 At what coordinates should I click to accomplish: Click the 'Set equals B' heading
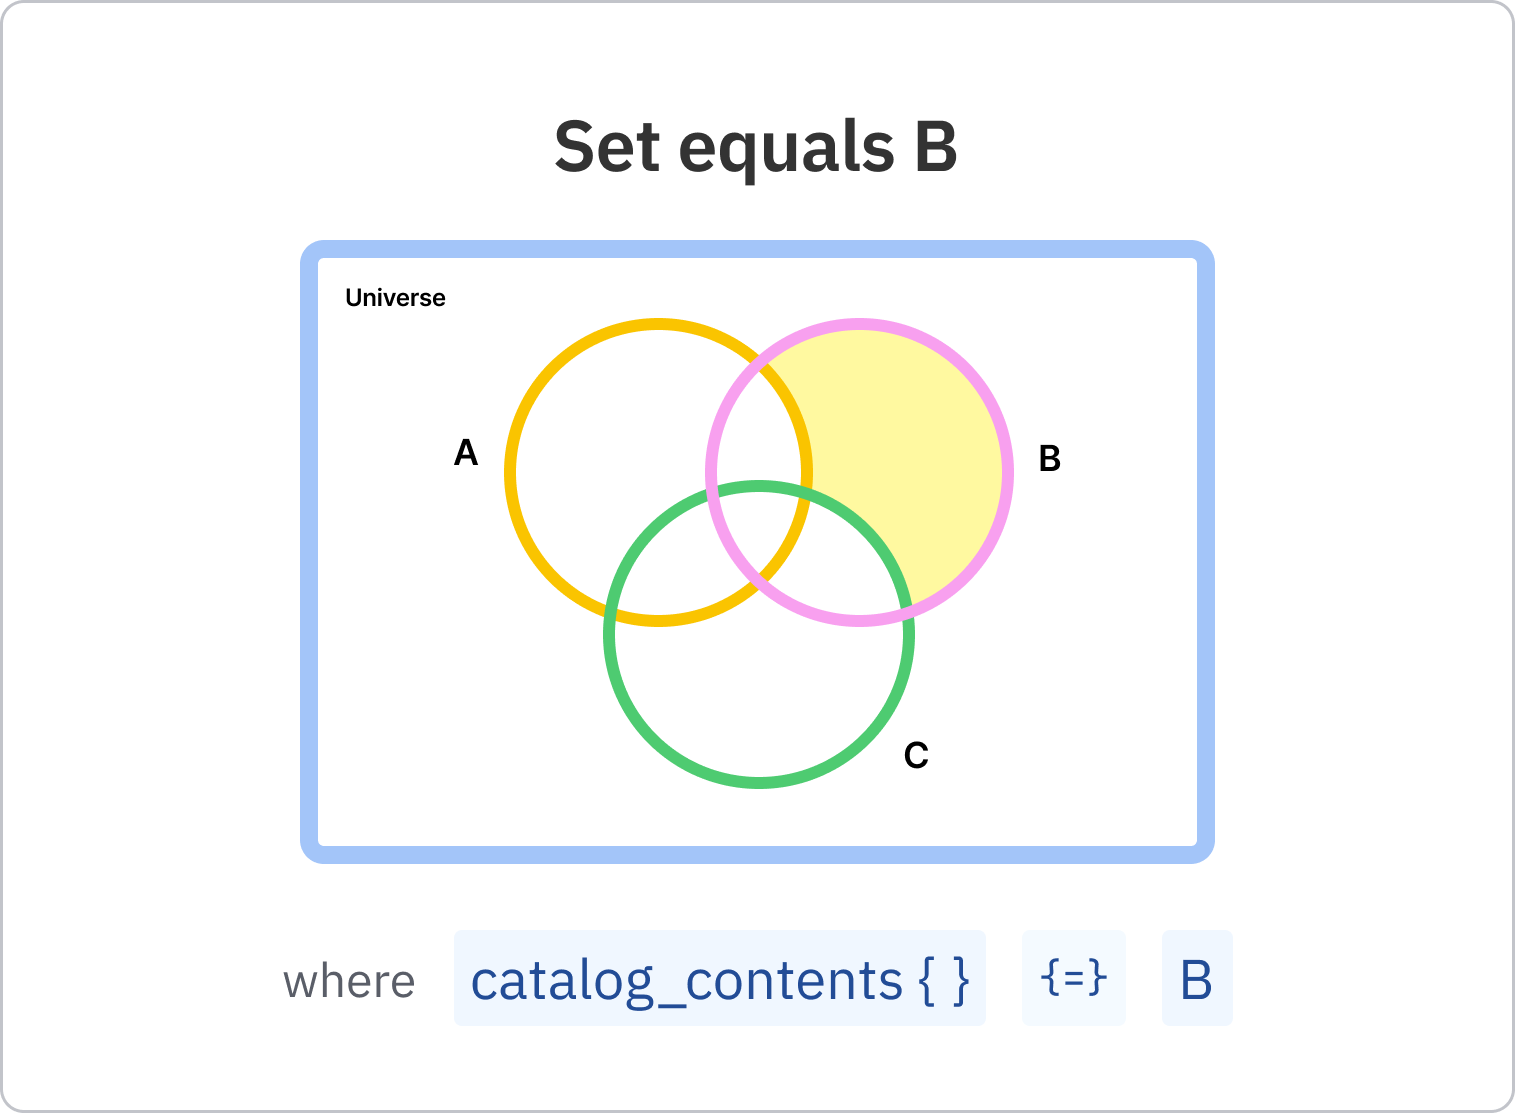point(756,147)
